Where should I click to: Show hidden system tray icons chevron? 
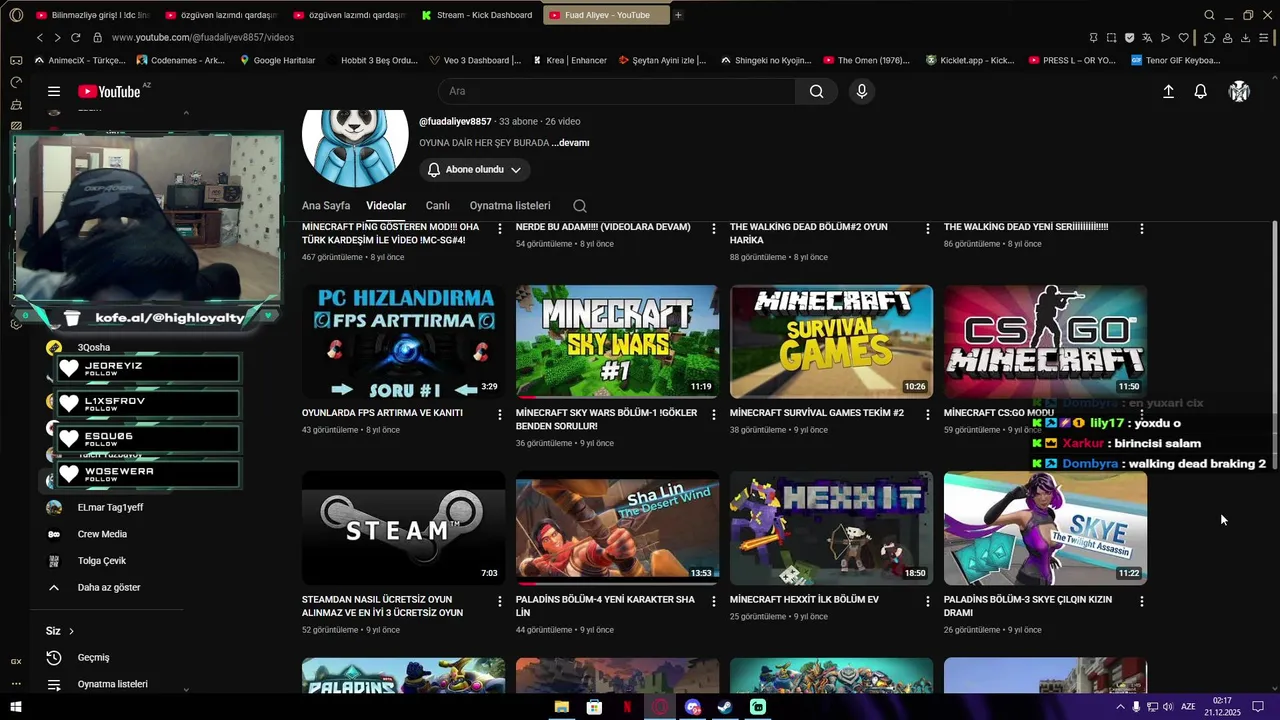tap(1120, 707)
